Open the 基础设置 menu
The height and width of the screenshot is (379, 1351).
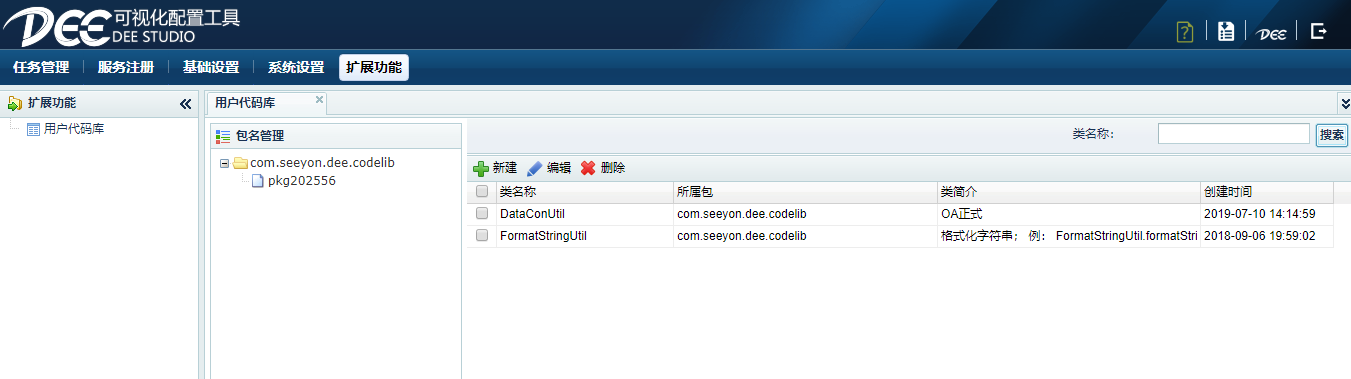pos(211,68)
